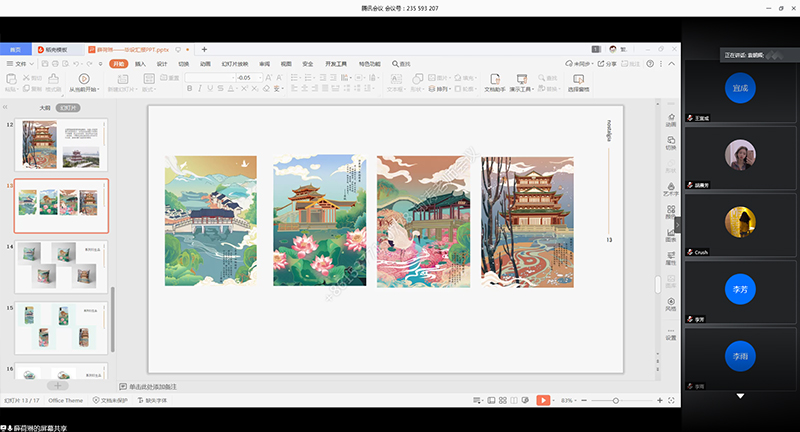Click the add new slide plus button
This screenshot has height=432, width=800.
[58, 384]
